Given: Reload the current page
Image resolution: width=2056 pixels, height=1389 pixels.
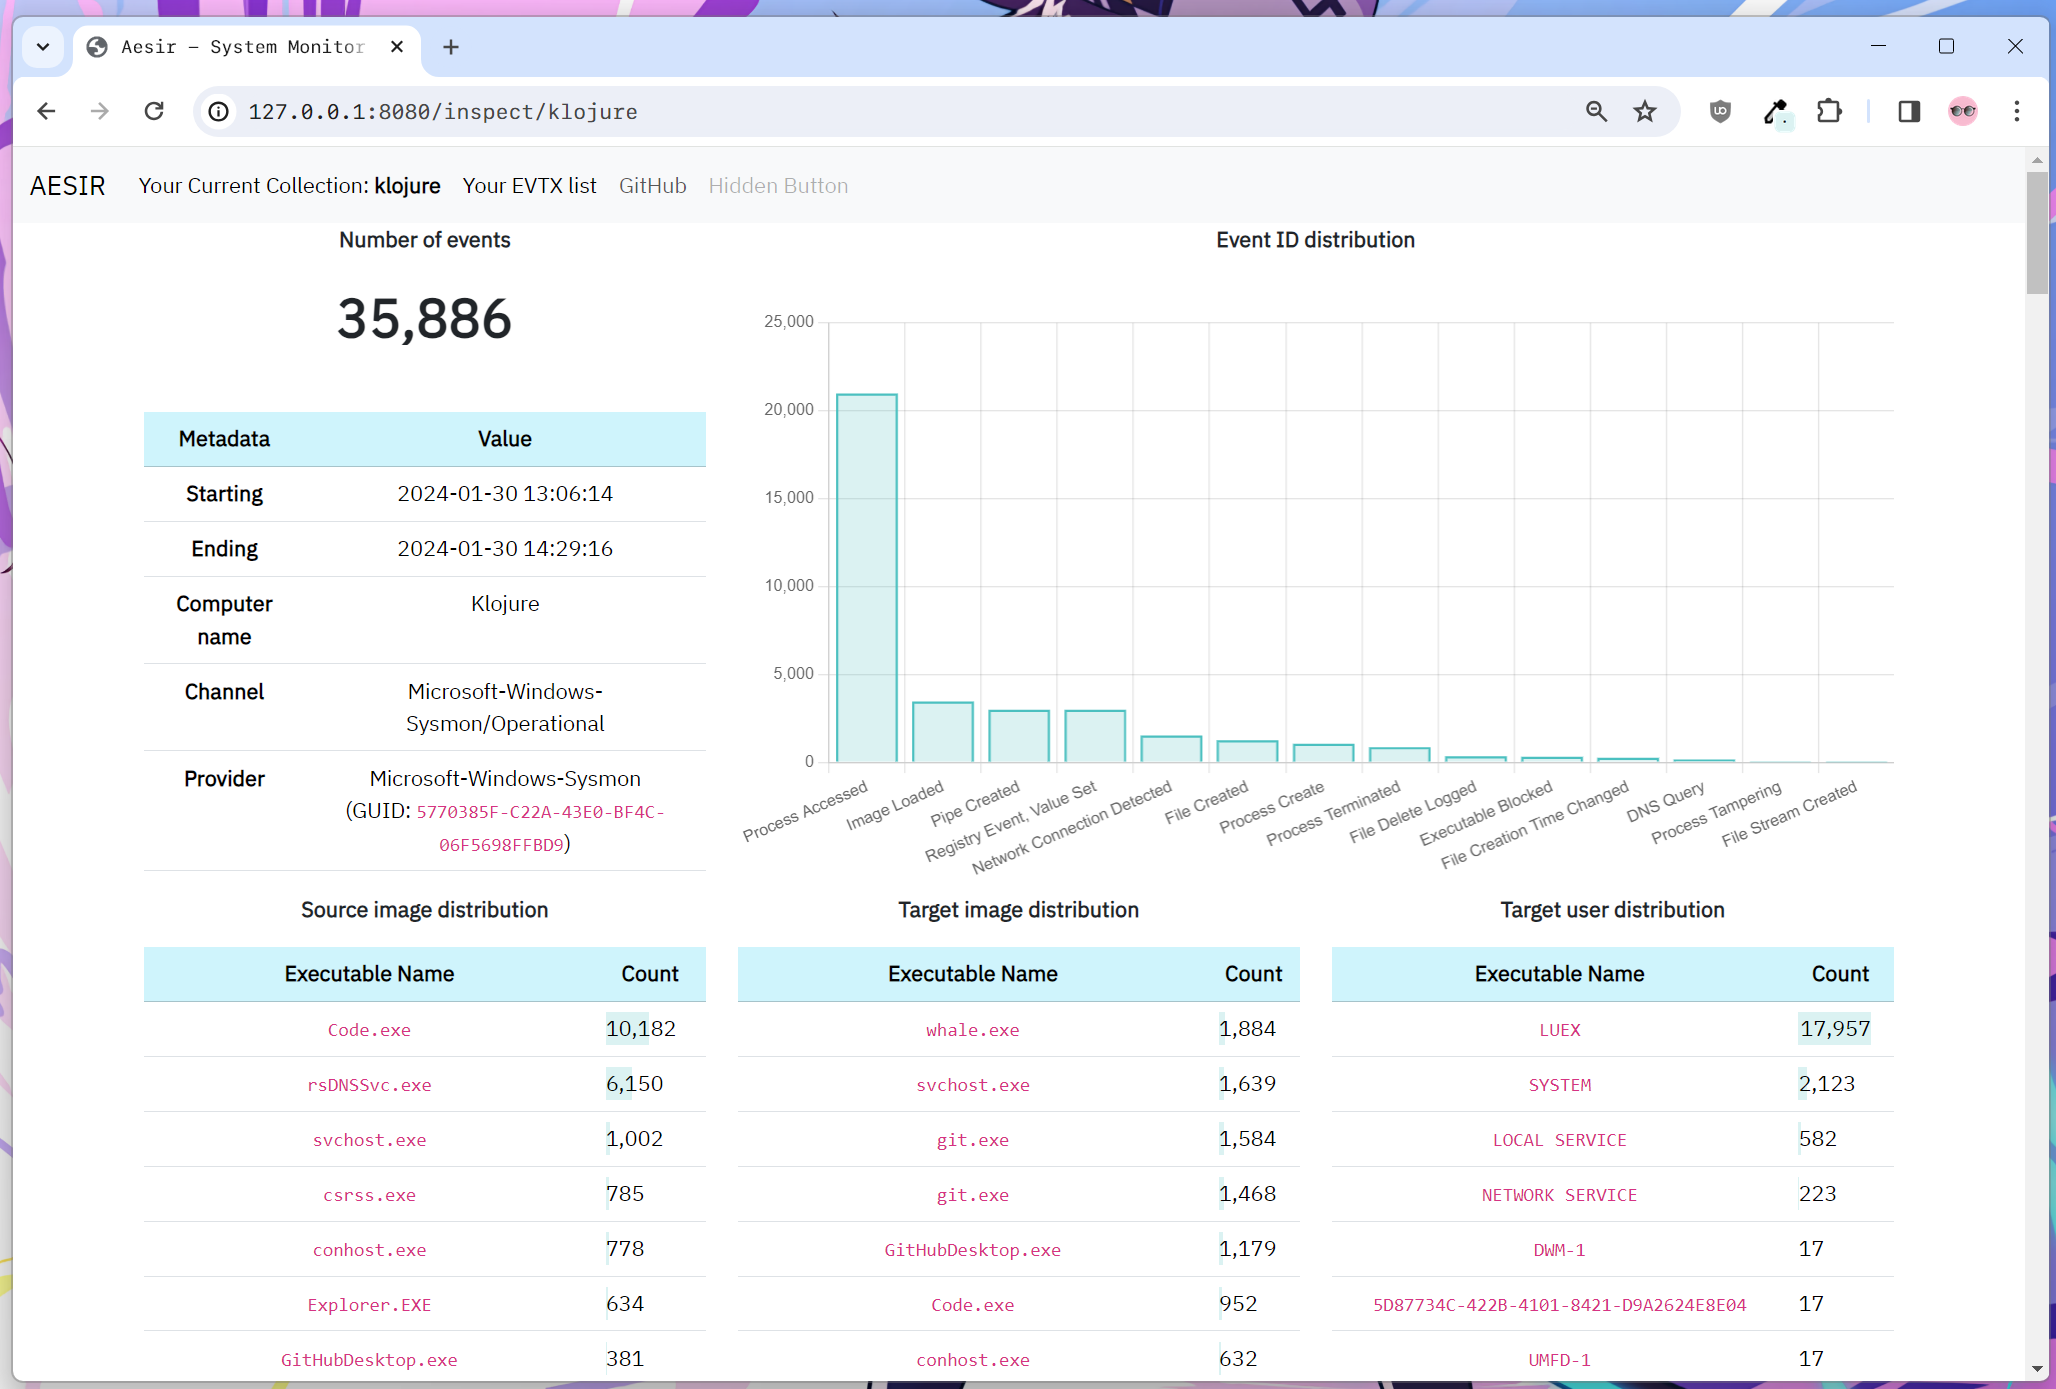Looking at the screenshot, I should 154,111.
